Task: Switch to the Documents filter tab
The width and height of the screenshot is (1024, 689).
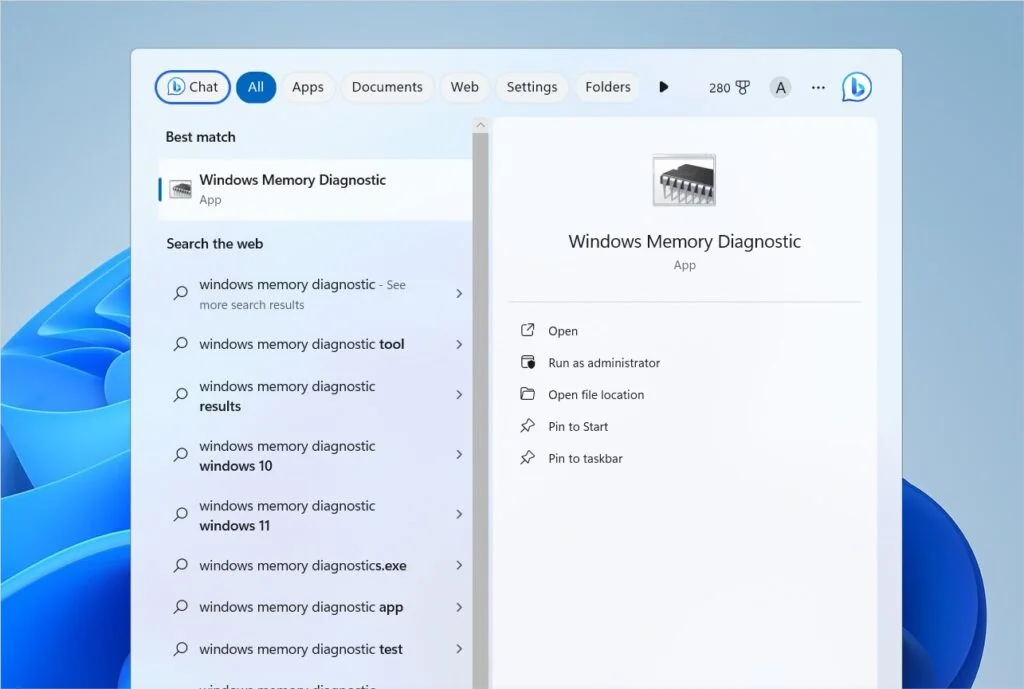Action: [387, 87]
